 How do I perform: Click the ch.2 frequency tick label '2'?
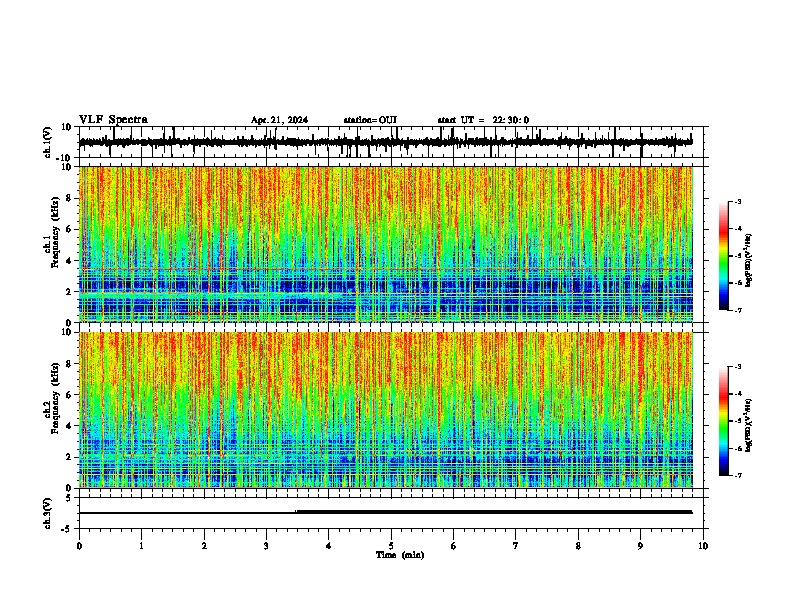tap(70, 457)
